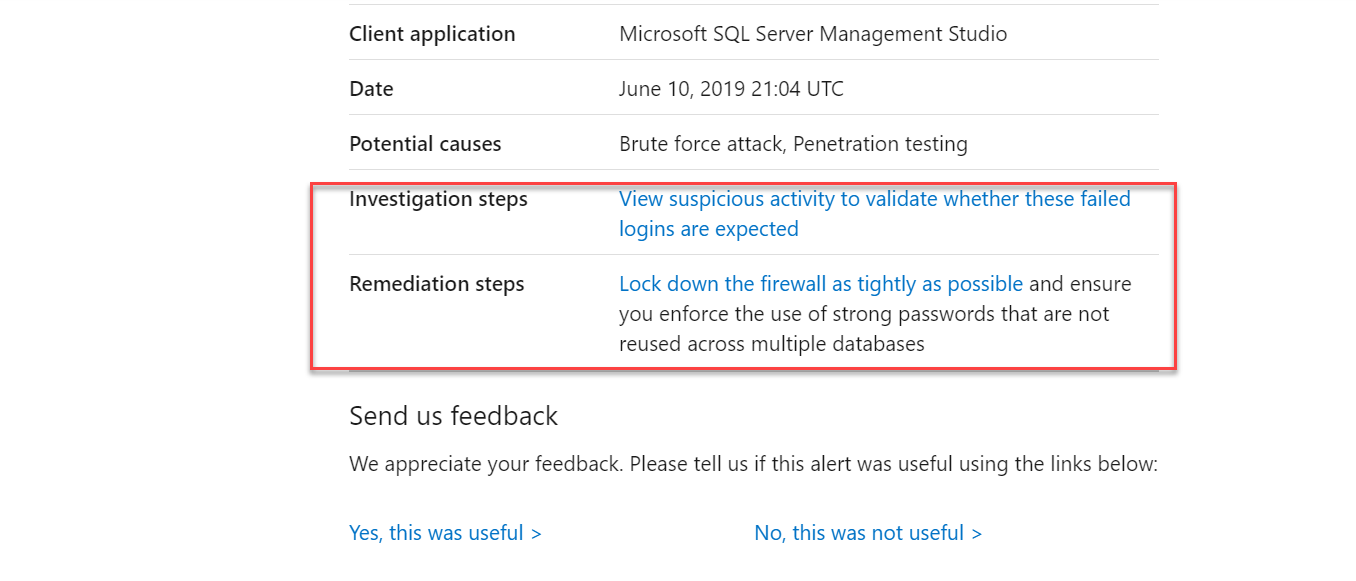This screenshot has height=581, width=1356.
Task: Click the strong passwords remediation sentence
Action: (x=864, y=314)
